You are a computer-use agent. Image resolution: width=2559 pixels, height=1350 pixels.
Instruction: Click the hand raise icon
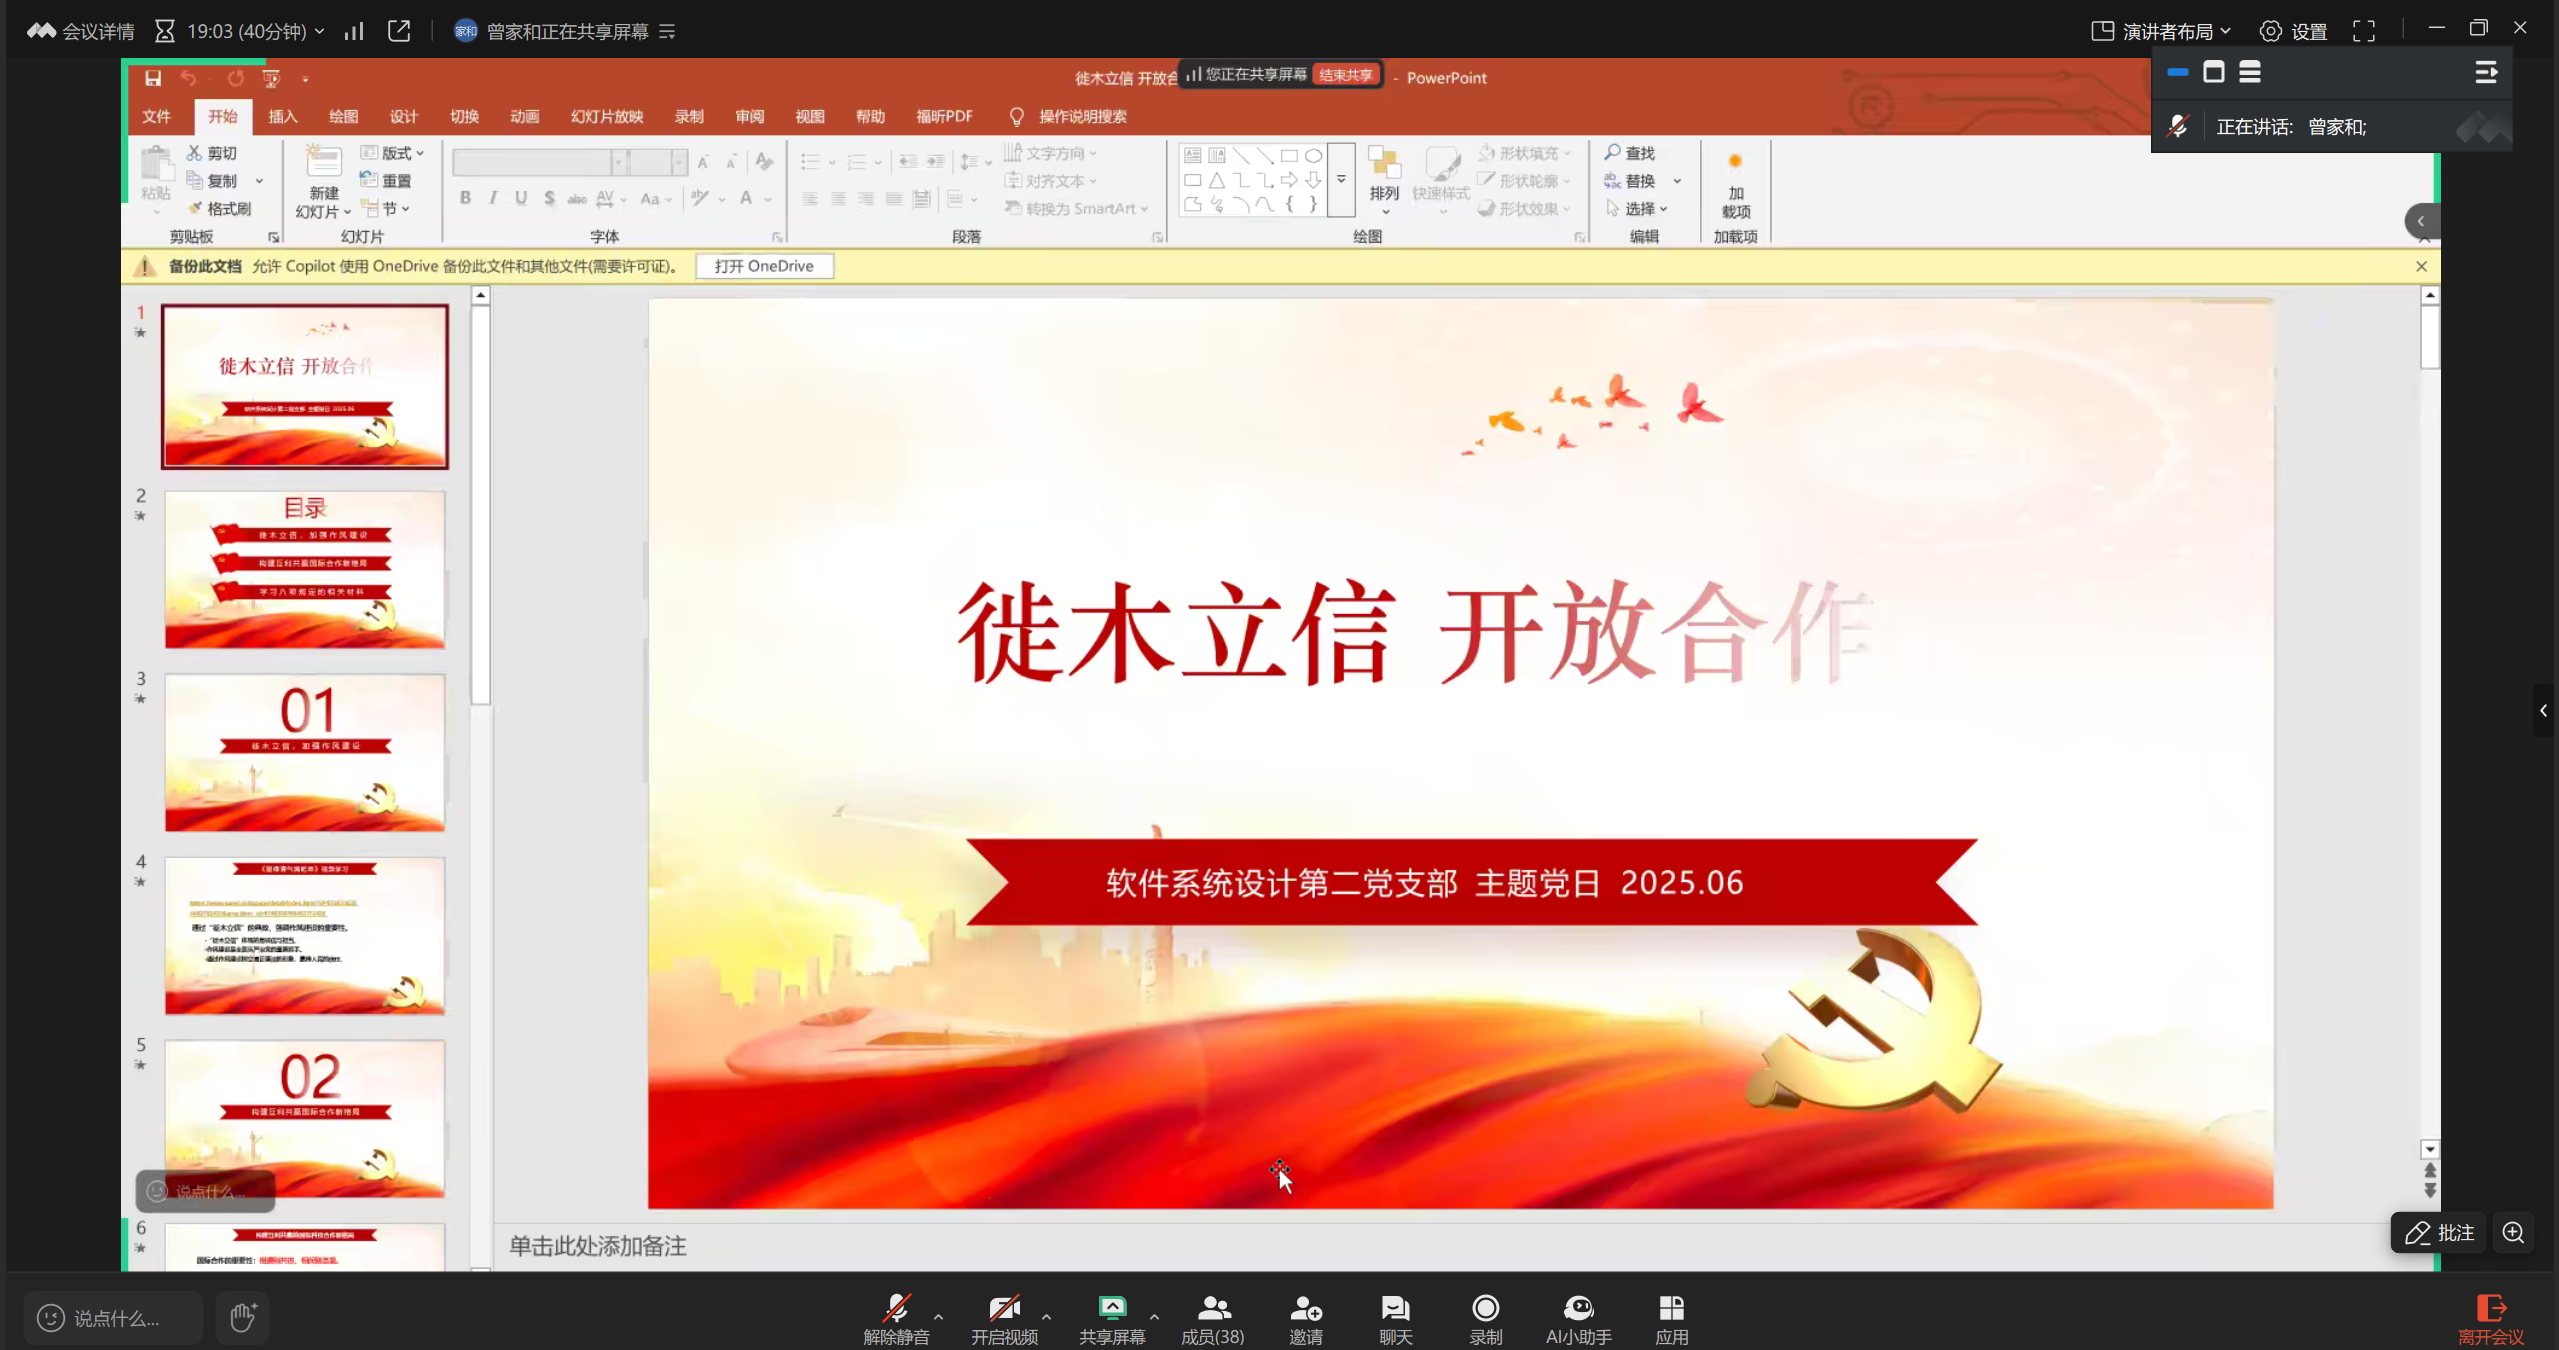tap(243, 1317)
